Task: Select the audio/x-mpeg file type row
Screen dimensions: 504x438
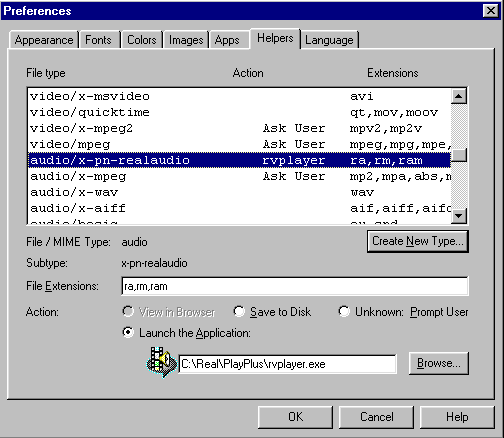Action: [x=239, y=176]
